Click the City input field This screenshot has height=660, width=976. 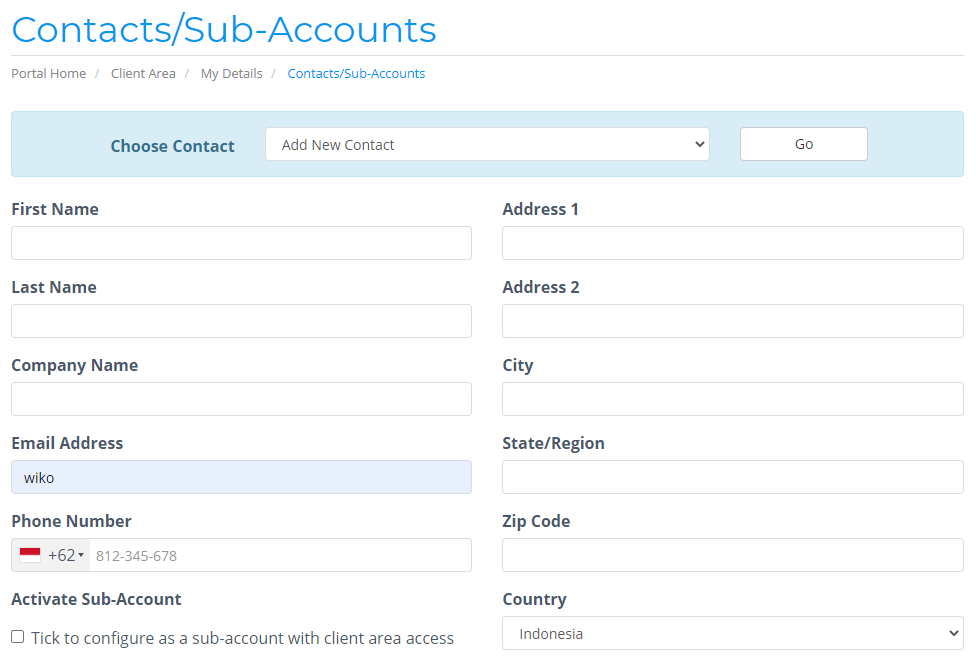(x=732, y=399)
